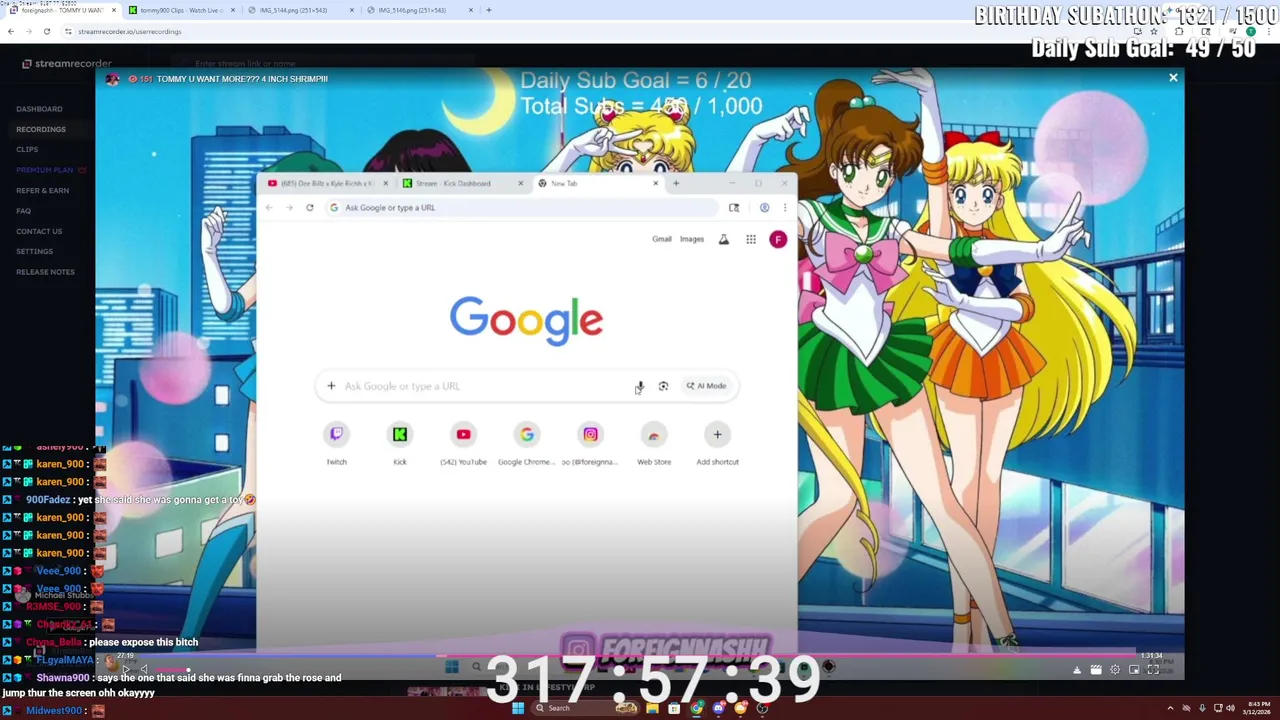This screenshot has width=1280, height=720.
Task: Click inner Chrome profile icon
Action: click(x=764, y=207)
